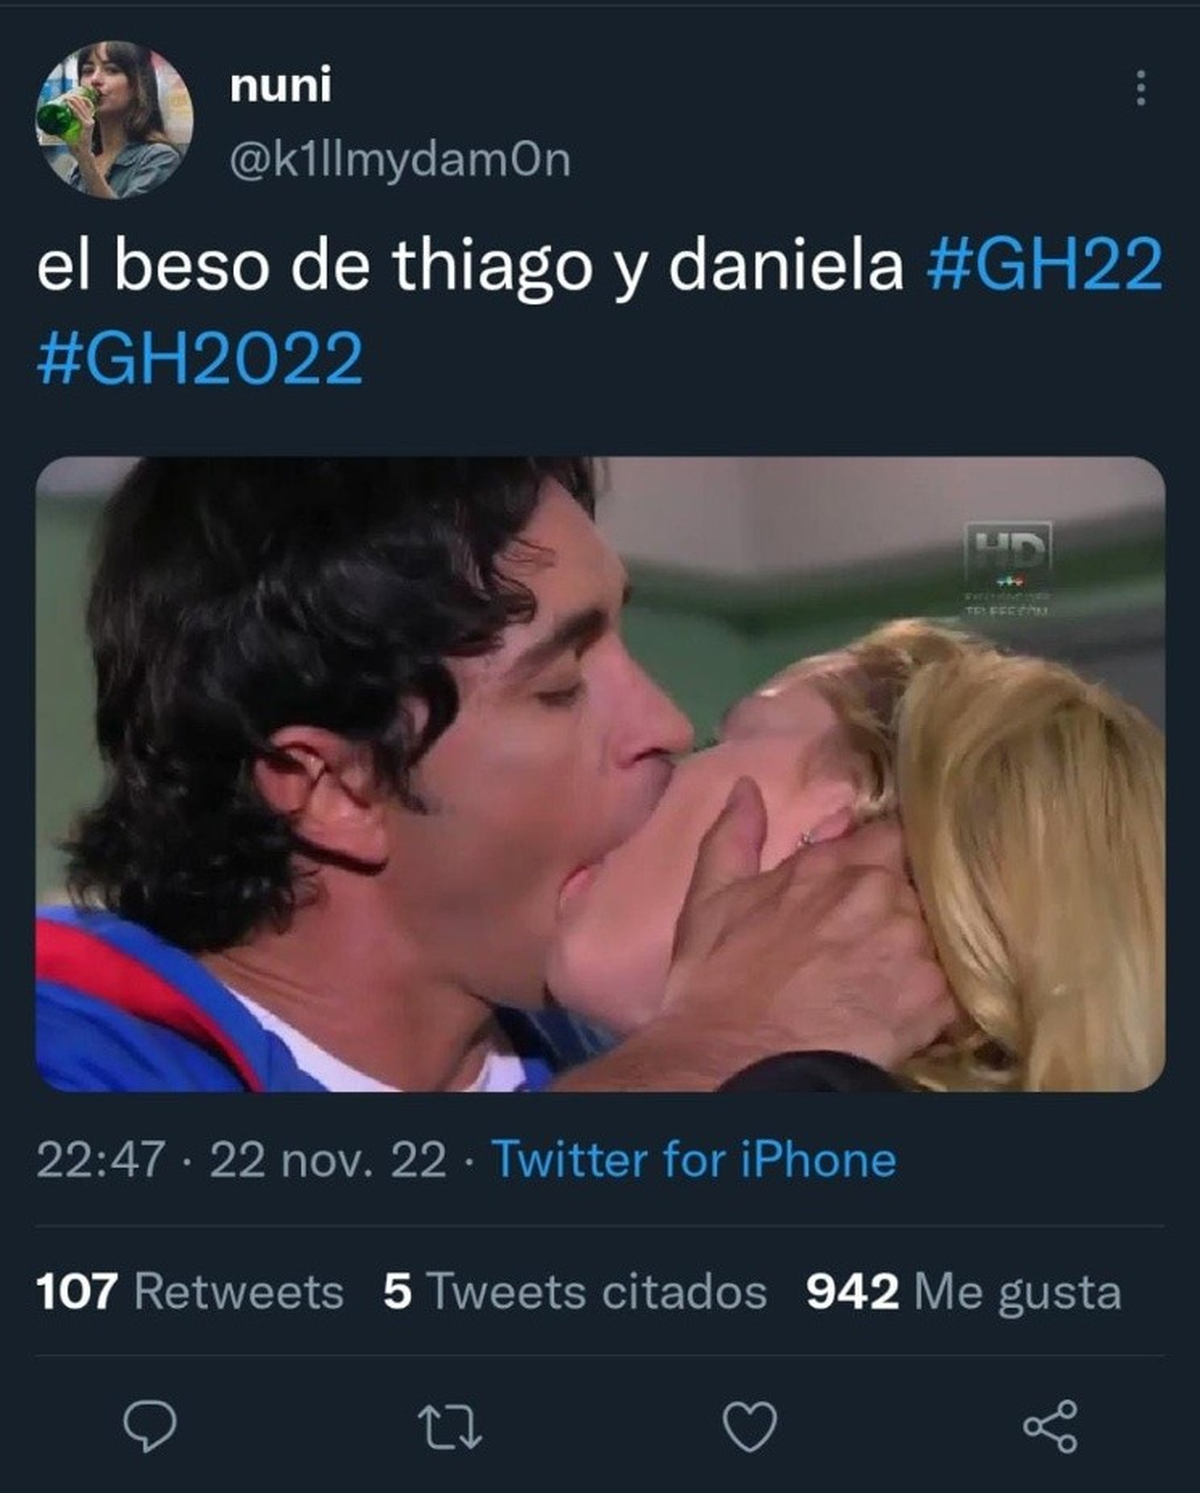The image size is (1200, 1493).
Task: Open the #GH2022 hashtag link
Action: pos(200,359)
